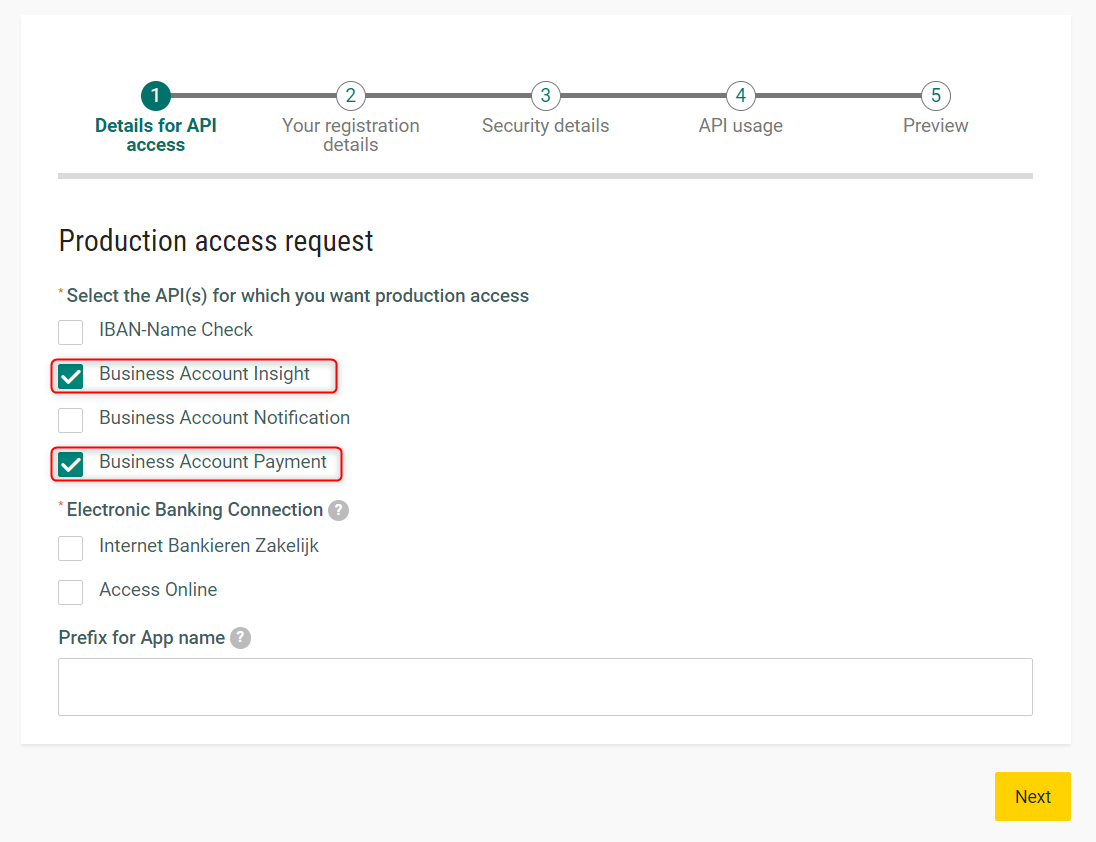Select the Your registration details step label
1096x842 pixels.
coord(350,134)
